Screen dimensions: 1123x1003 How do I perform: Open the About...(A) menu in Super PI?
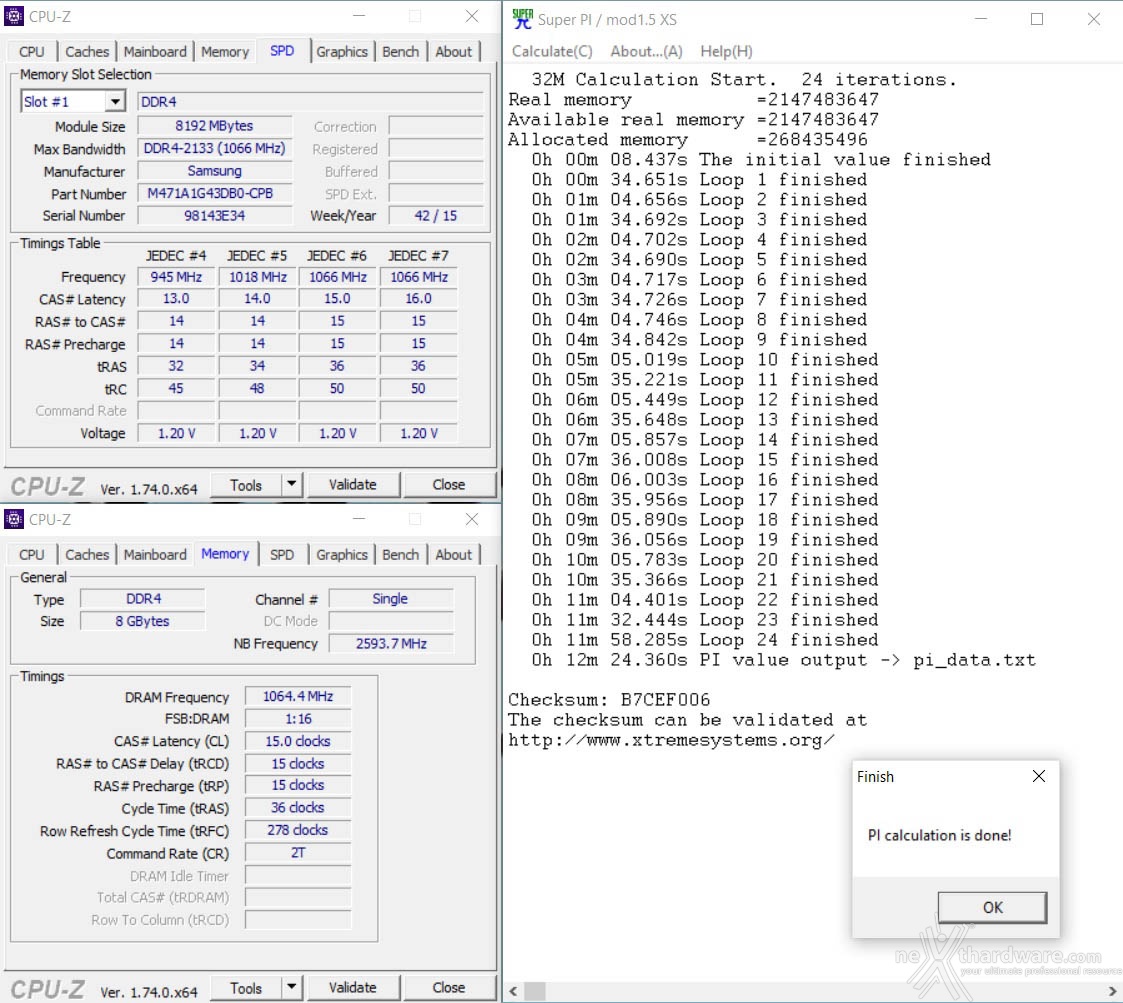[646, 52]
